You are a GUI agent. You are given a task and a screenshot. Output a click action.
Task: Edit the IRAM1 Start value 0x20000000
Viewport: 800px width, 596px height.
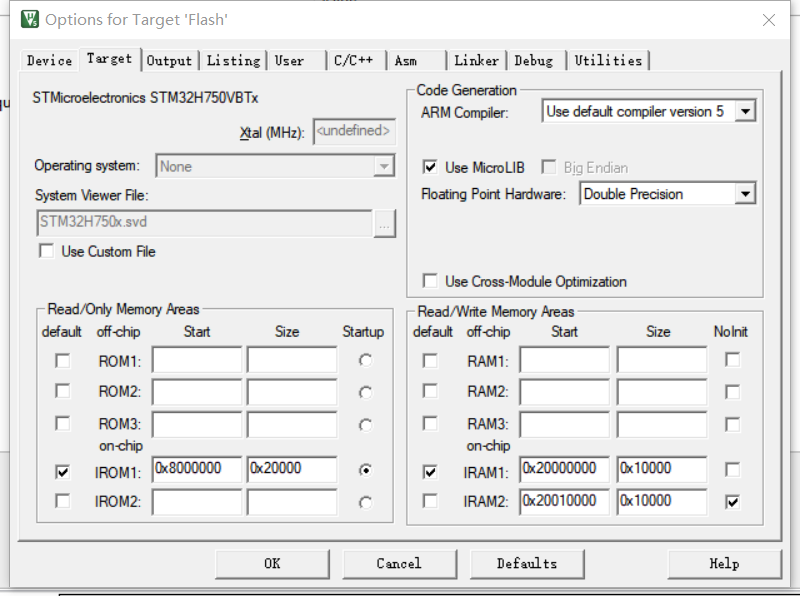point(565,469)
